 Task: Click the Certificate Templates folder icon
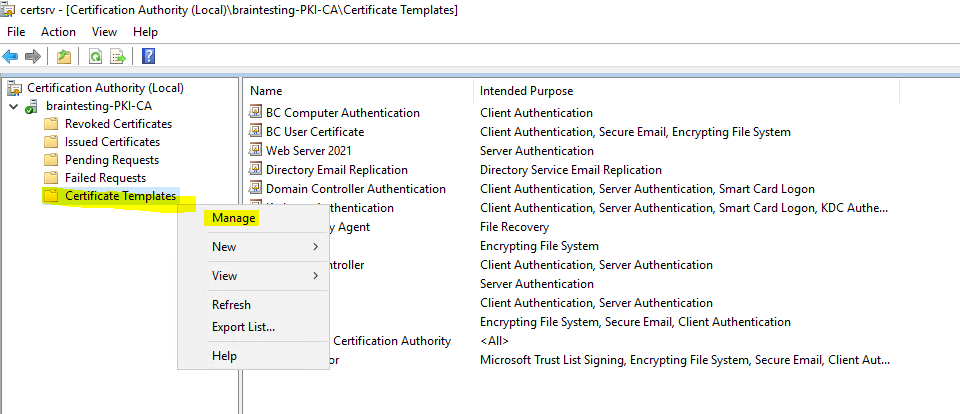51,196
